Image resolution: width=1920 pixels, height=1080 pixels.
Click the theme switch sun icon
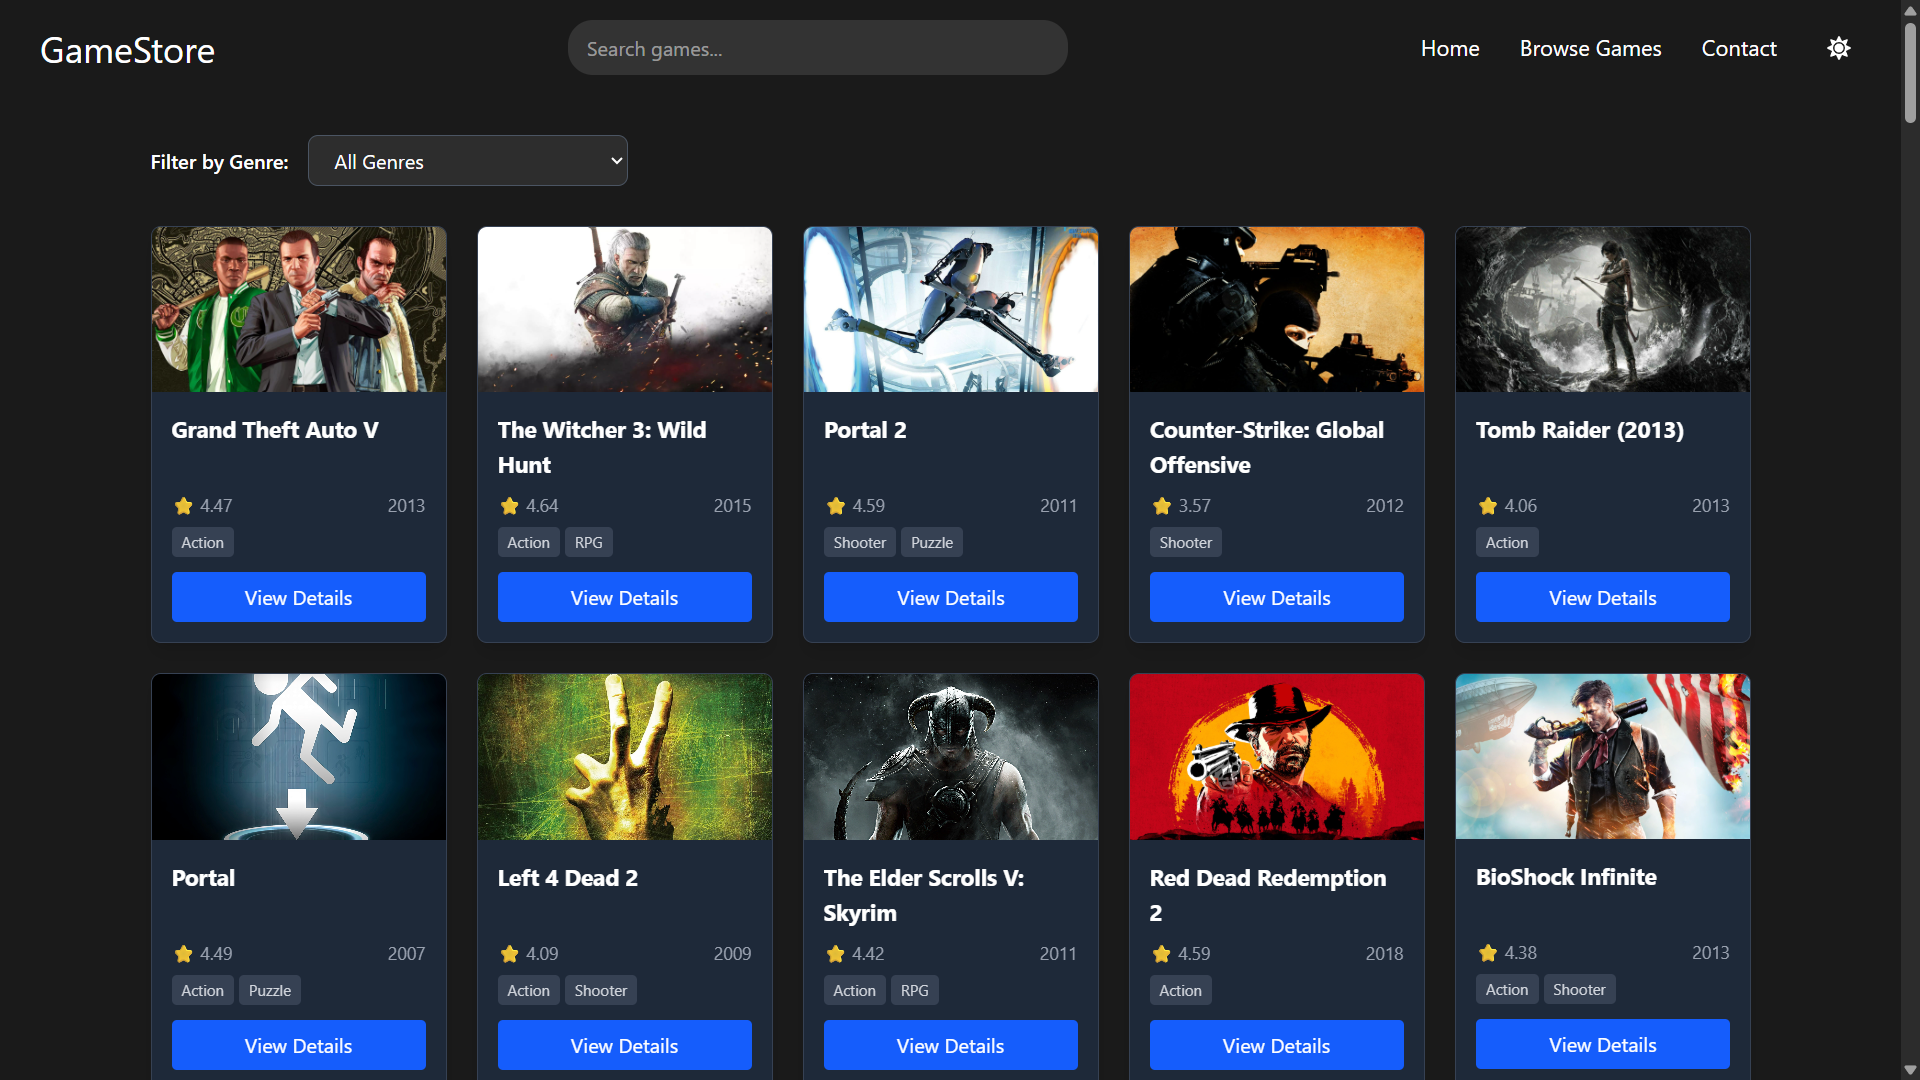coord(1839,48)
